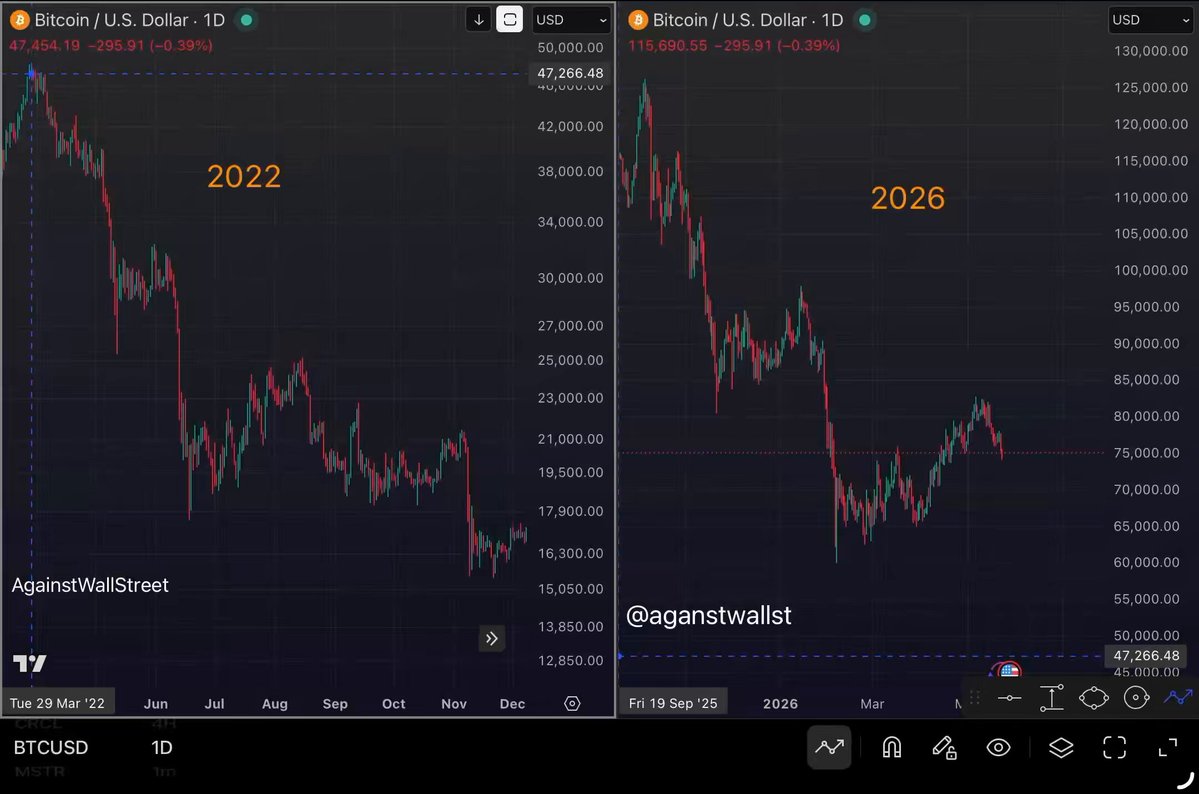This screenshot has height=794, width=1199.
Task: Click the Tue 29 Mar '22 date label
Action: point(57,703)
